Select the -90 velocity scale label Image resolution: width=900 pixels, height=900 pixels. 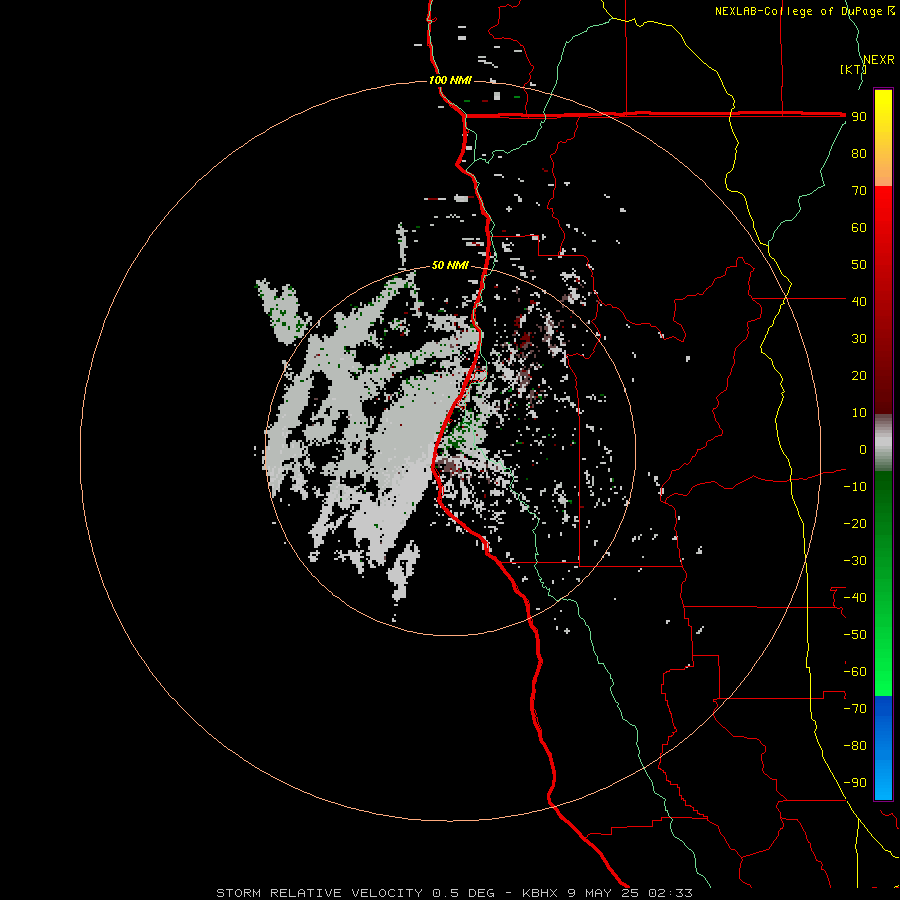click(855, 783)
